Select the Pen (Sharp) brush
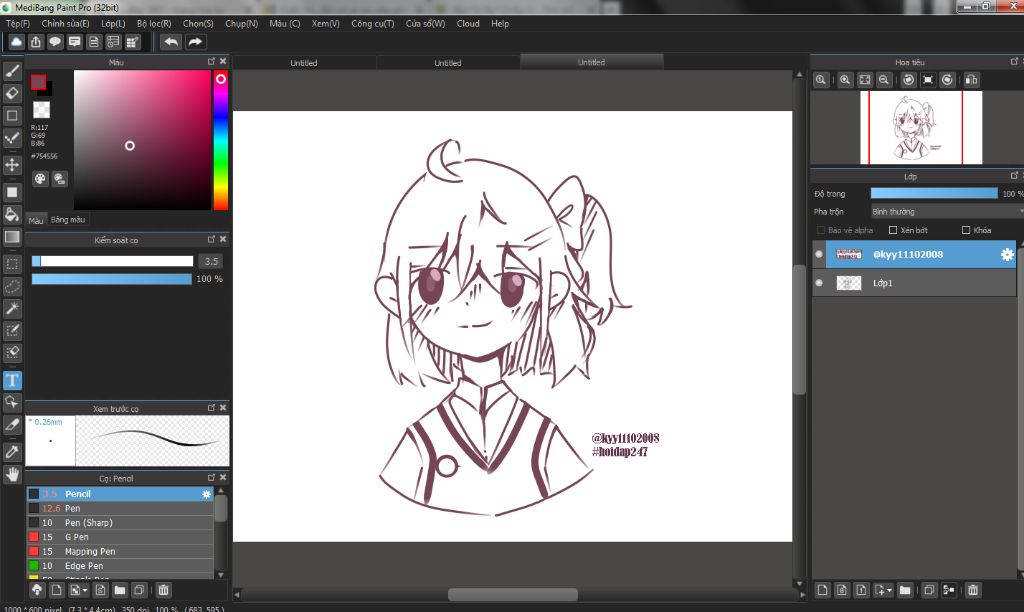The image size is (1024, 612). 120,523
